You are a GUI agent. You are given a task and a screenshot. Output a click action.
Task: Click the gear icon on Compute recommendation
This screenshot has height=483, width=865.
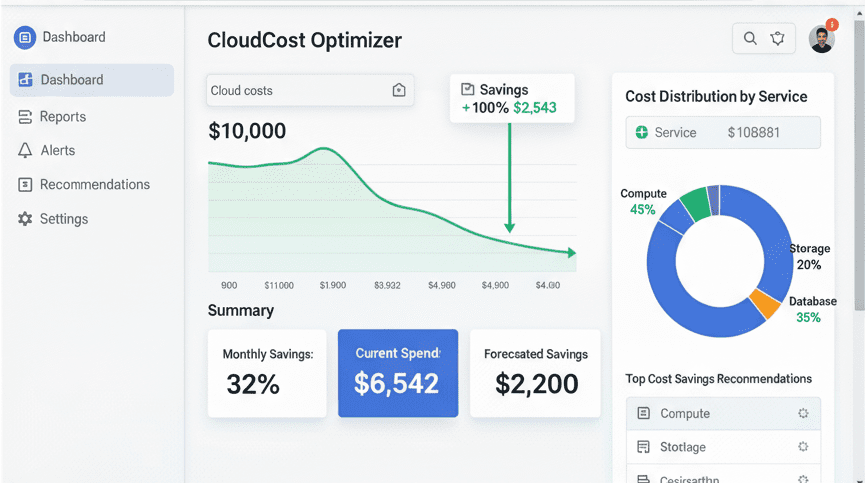802,413
